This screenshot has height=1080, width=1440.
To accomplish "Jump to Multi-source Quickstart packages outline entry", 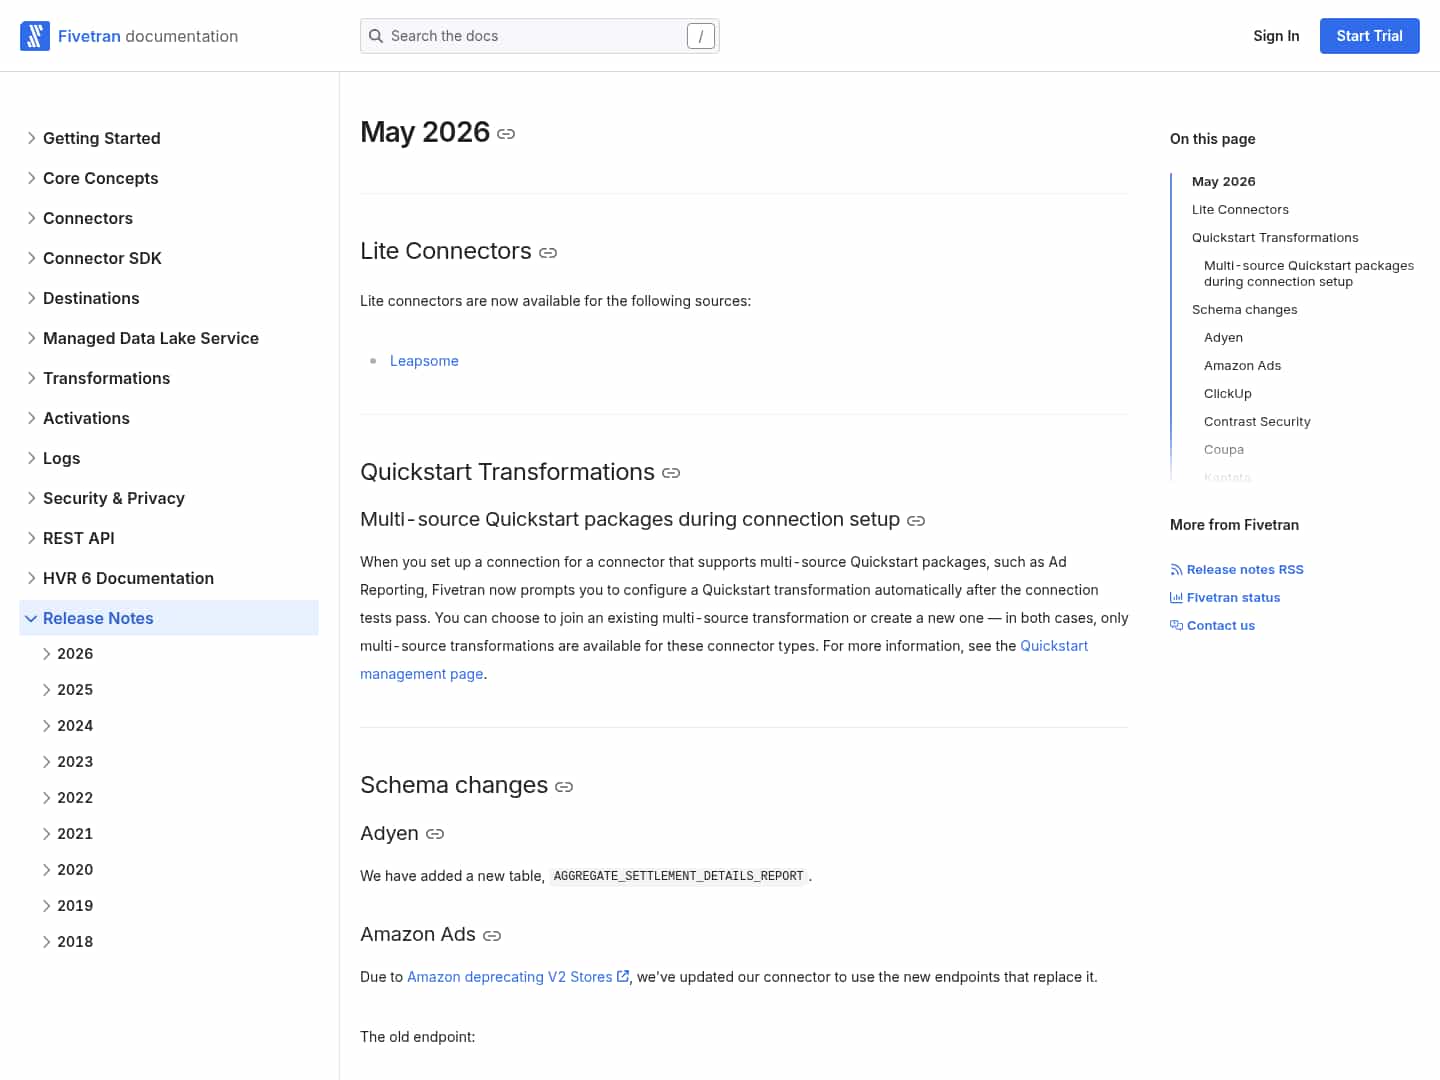I will 1309,273.
